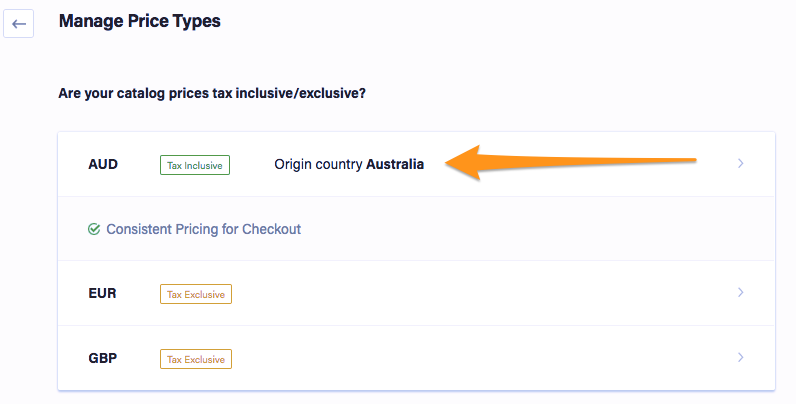Click the Origin country text
The height and width of the screenshot is (404, 796).
coord(318,164)
